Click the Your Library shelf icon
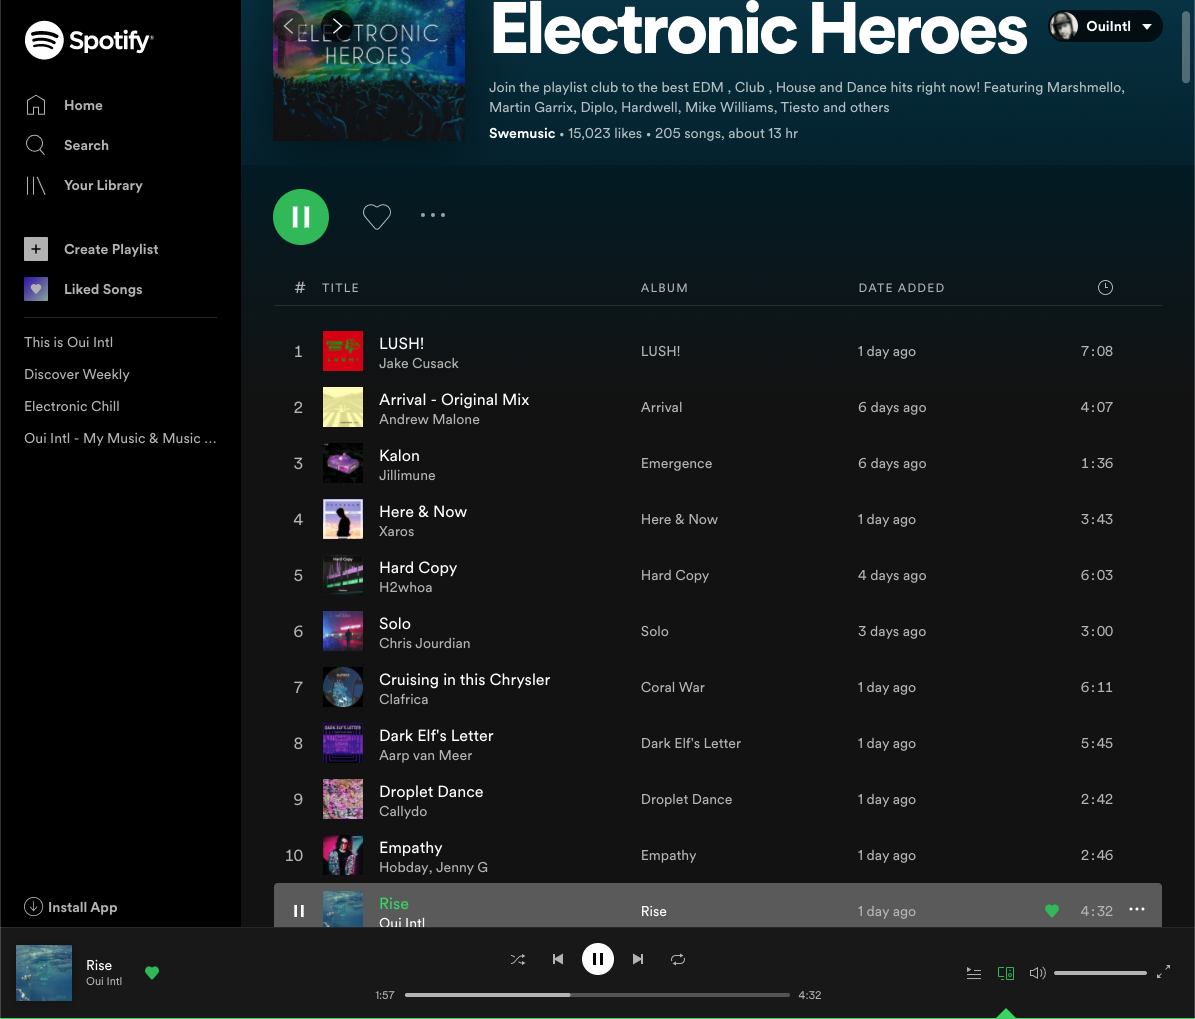The image size is (1195, 1019). (x=36, y=185)
